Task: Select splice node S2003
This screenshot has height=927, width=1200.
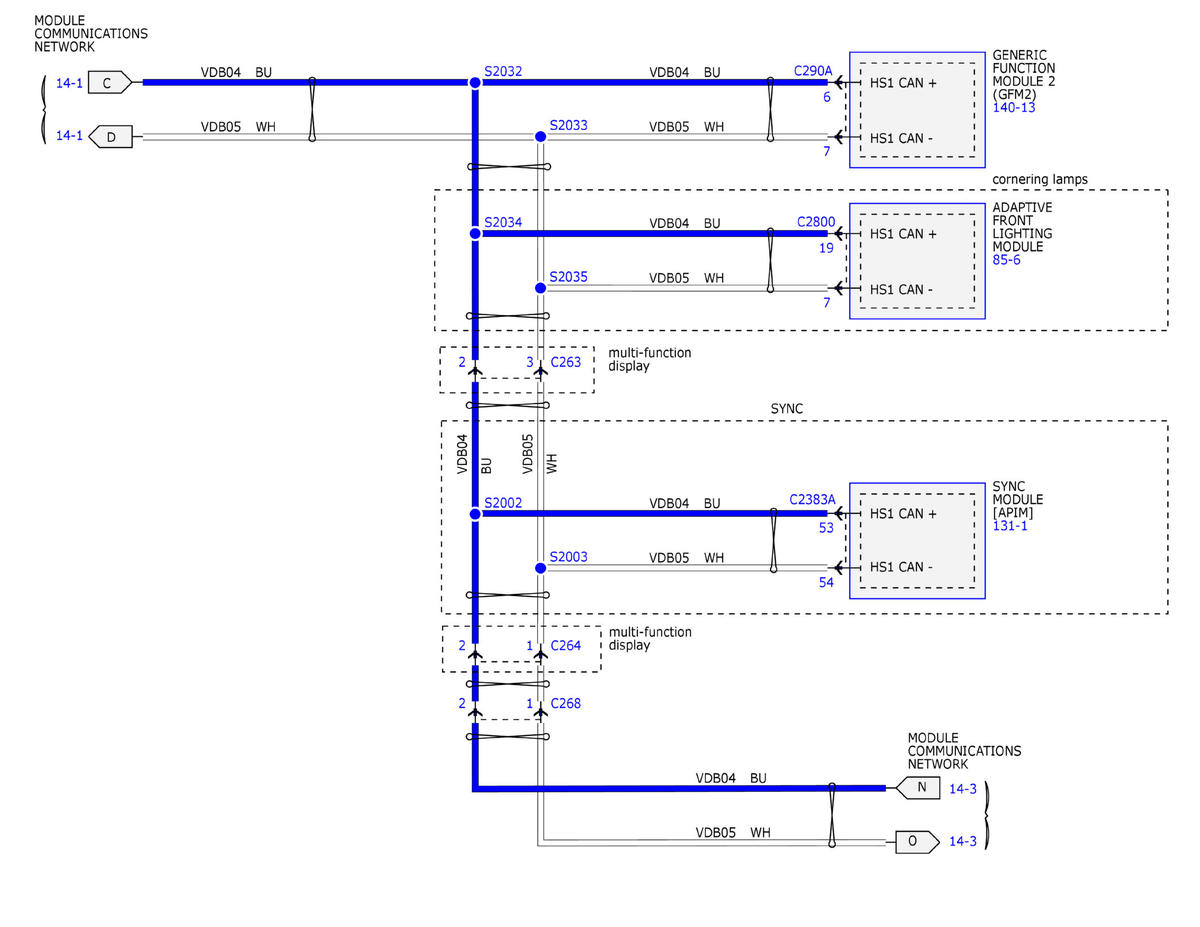Action: pos(540,568)
